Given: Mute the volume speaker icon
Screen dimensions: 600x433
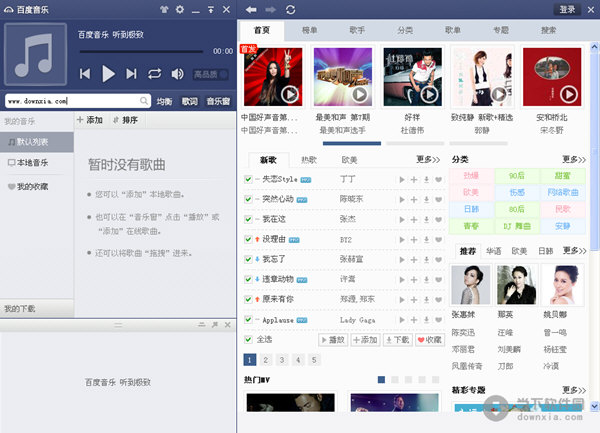Looking at the screenshot, I should click(178, 74).
